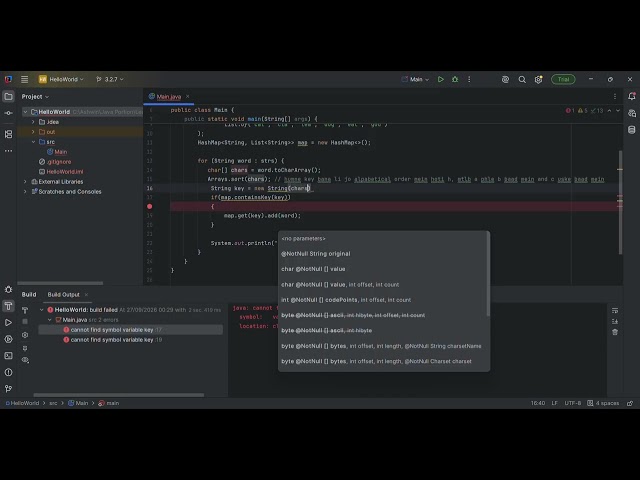Open the AI assistant icon in toolbar
Screen dimensions: 640x480
point(505,79)
